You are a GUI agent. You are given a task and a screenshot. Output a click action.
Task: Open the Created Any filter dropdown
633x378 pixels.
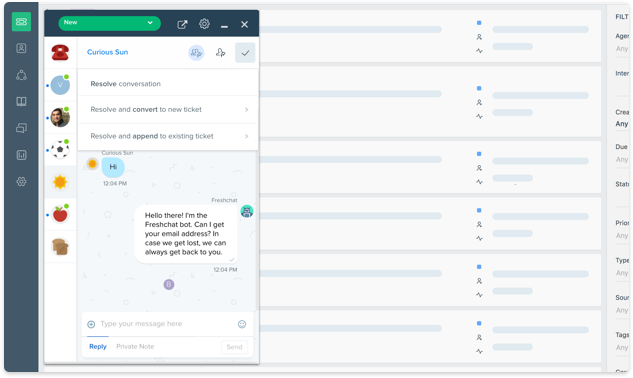tap(622, 124)
